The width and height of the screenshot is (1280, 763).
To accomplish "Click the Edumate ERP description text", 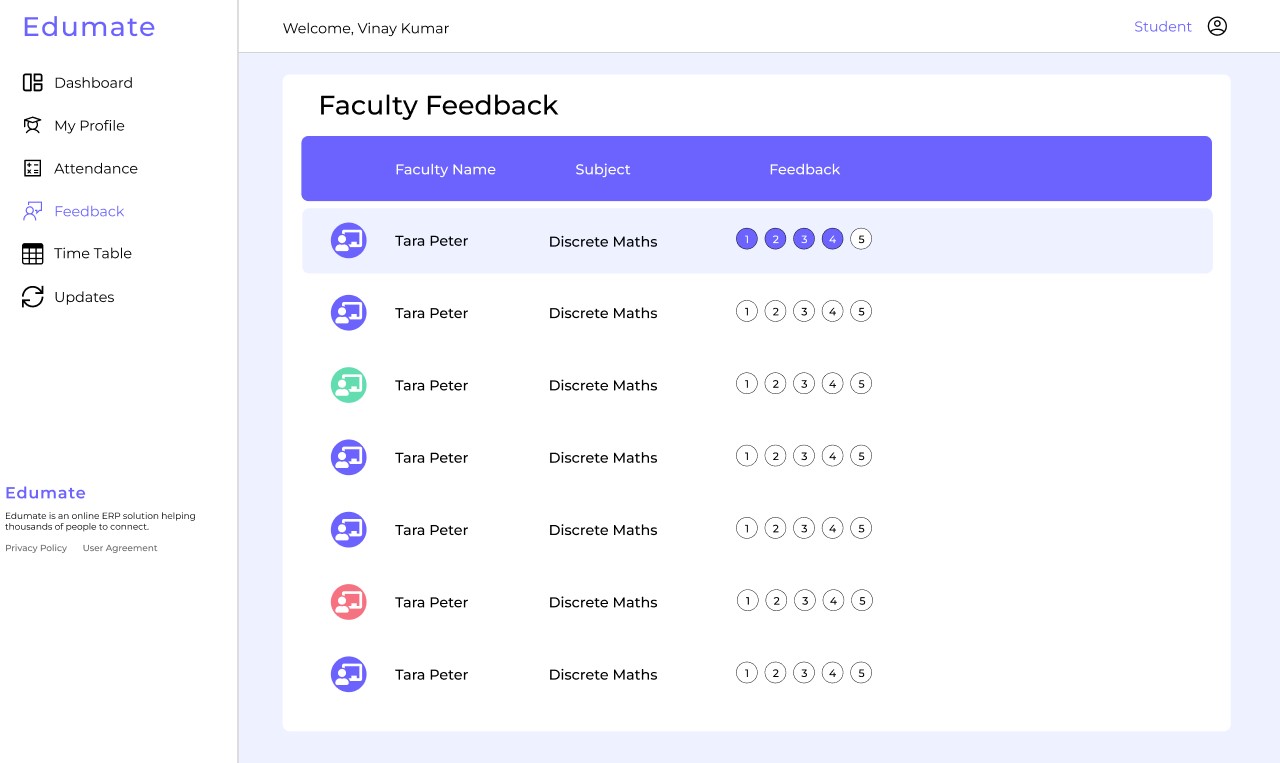I will tap(100, 521).
